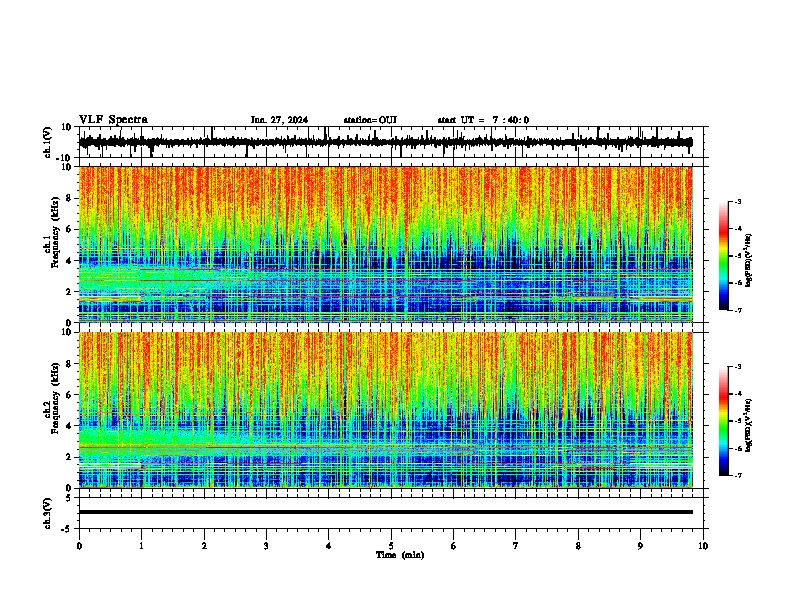Click the date "Jan. 27, 2024" in the header
The image size is (792, 612).
coord(279,120)
